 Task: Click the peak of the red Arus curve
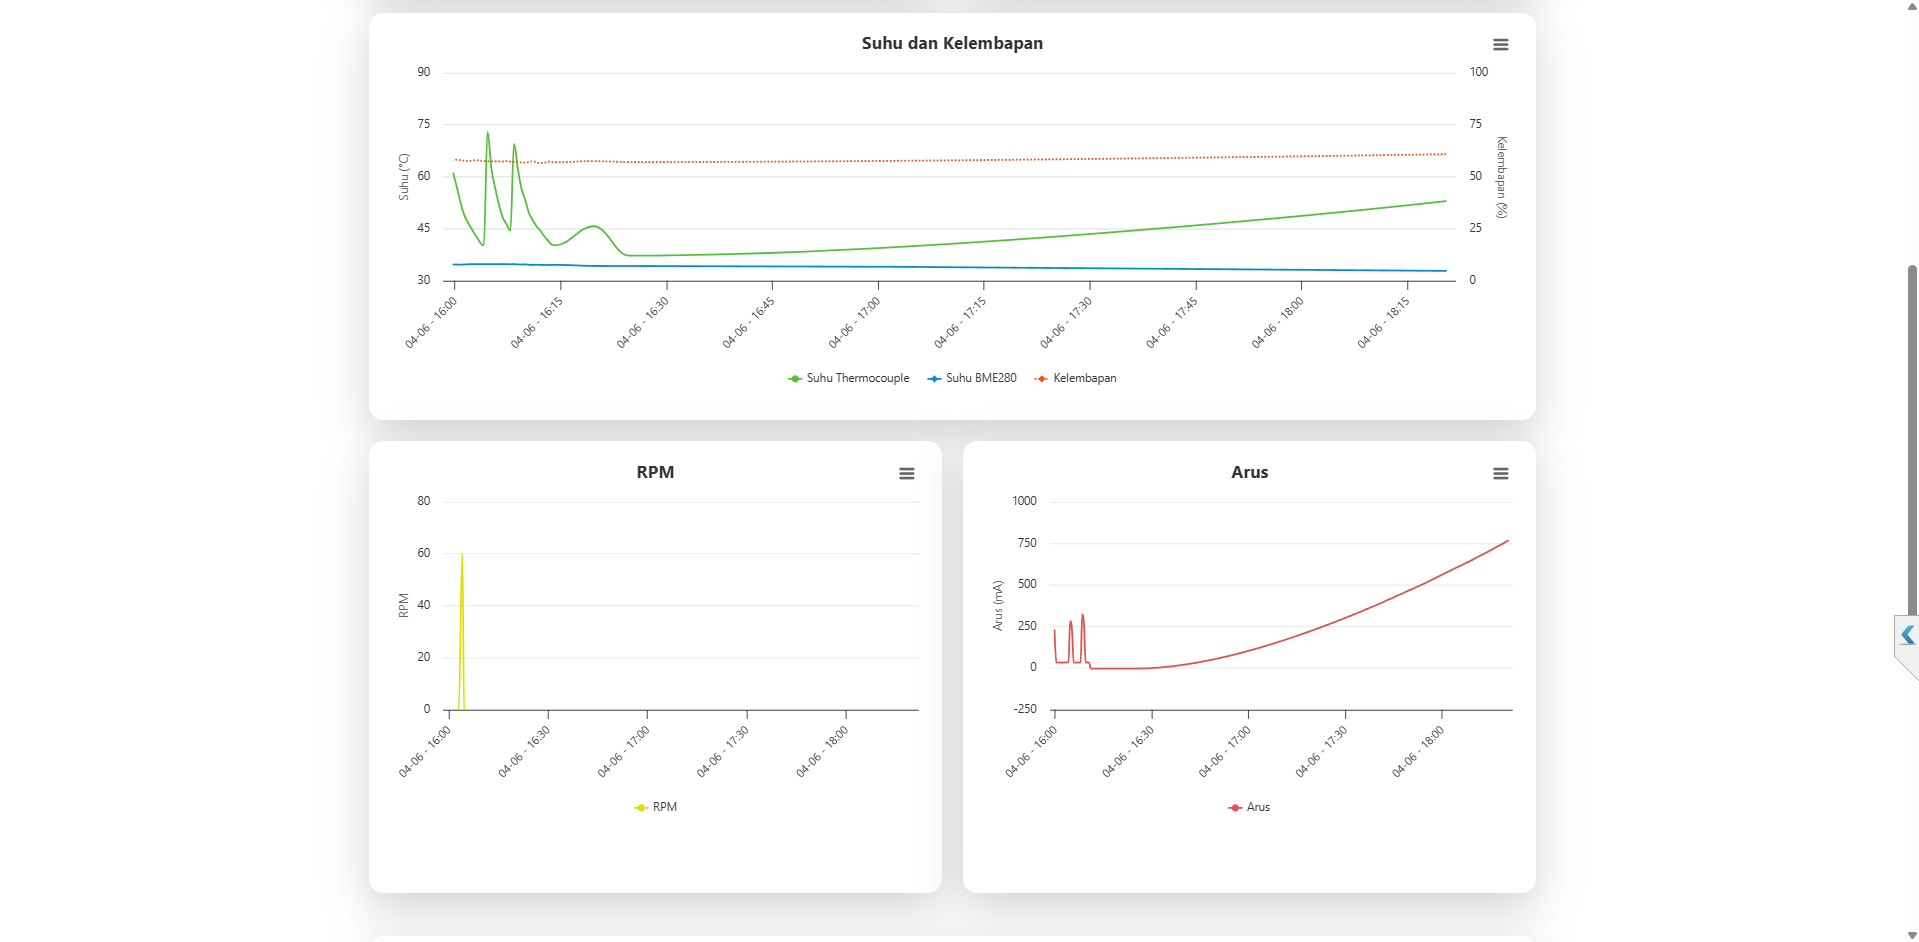tap(1507, 542)
